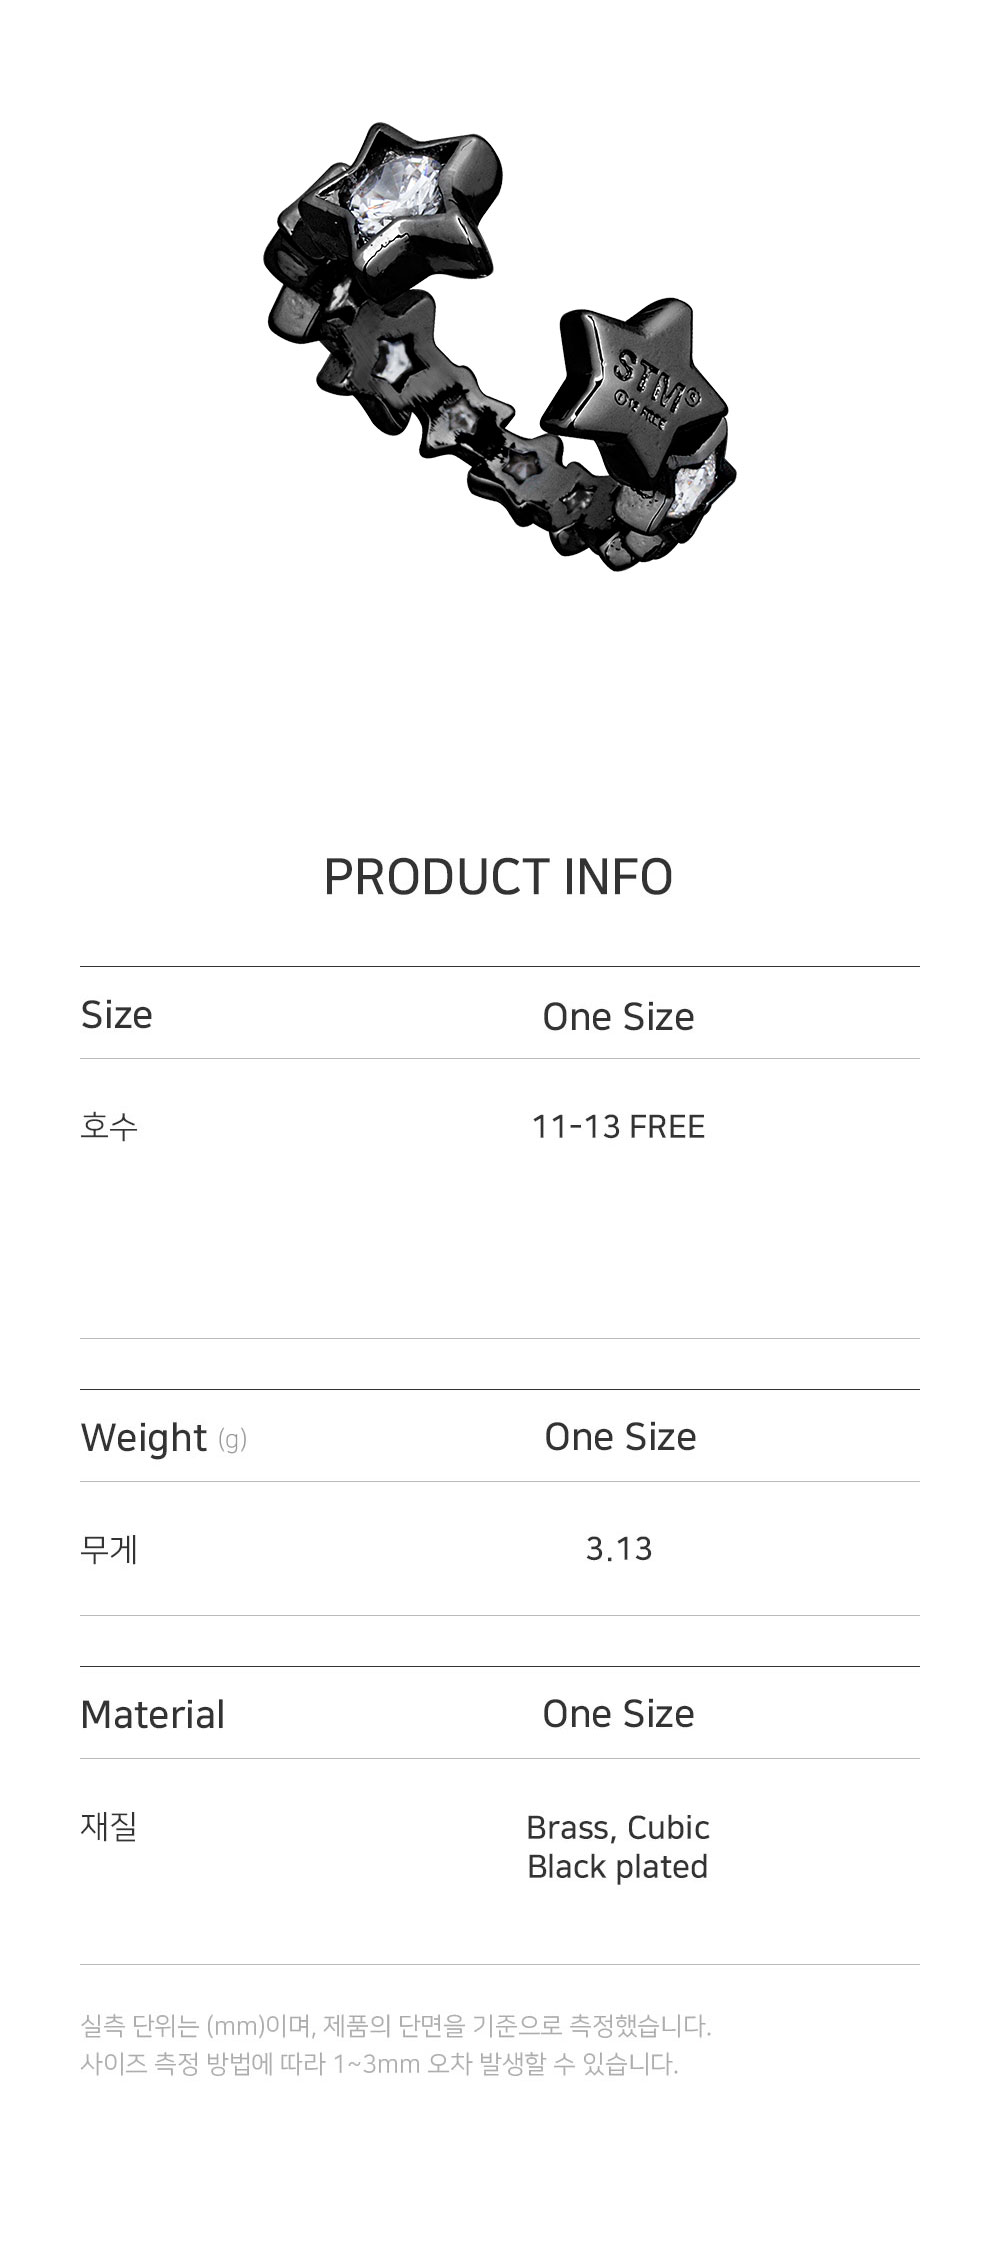
Task: Click the PRODUCT INFO heading
Action: point(498,877)
